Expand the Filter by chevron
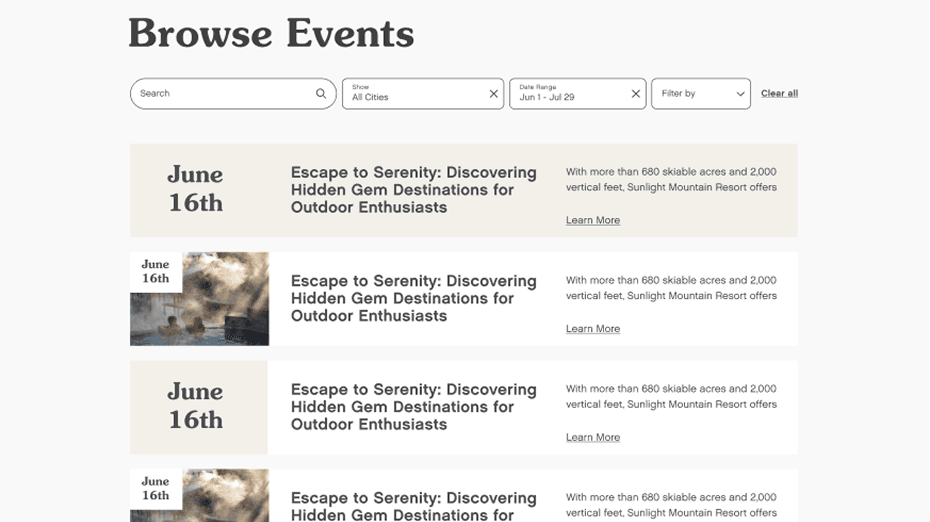This screenshot has width=930, height=522. click(x=740, y=94)
